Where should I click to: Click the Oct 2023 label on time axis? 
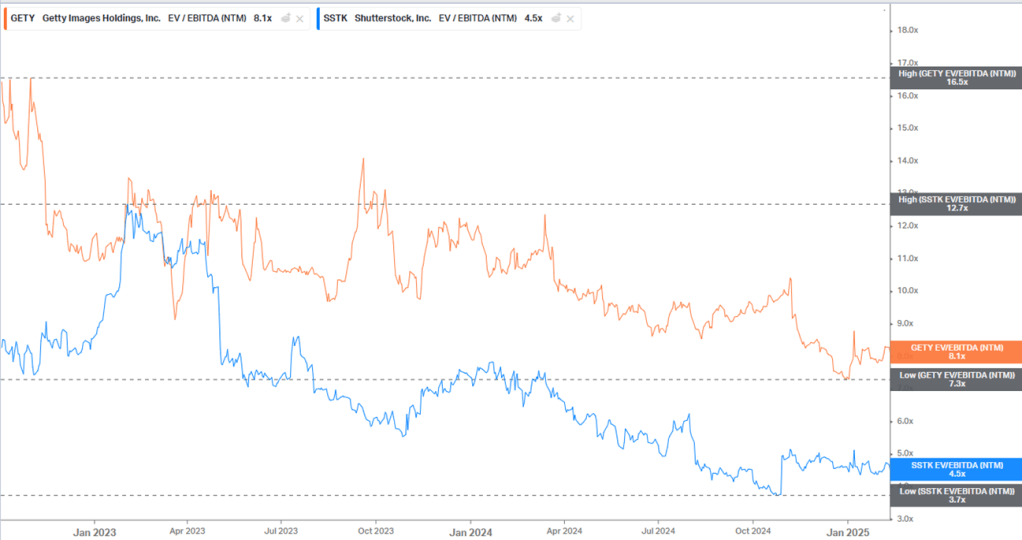click(375, 531)
